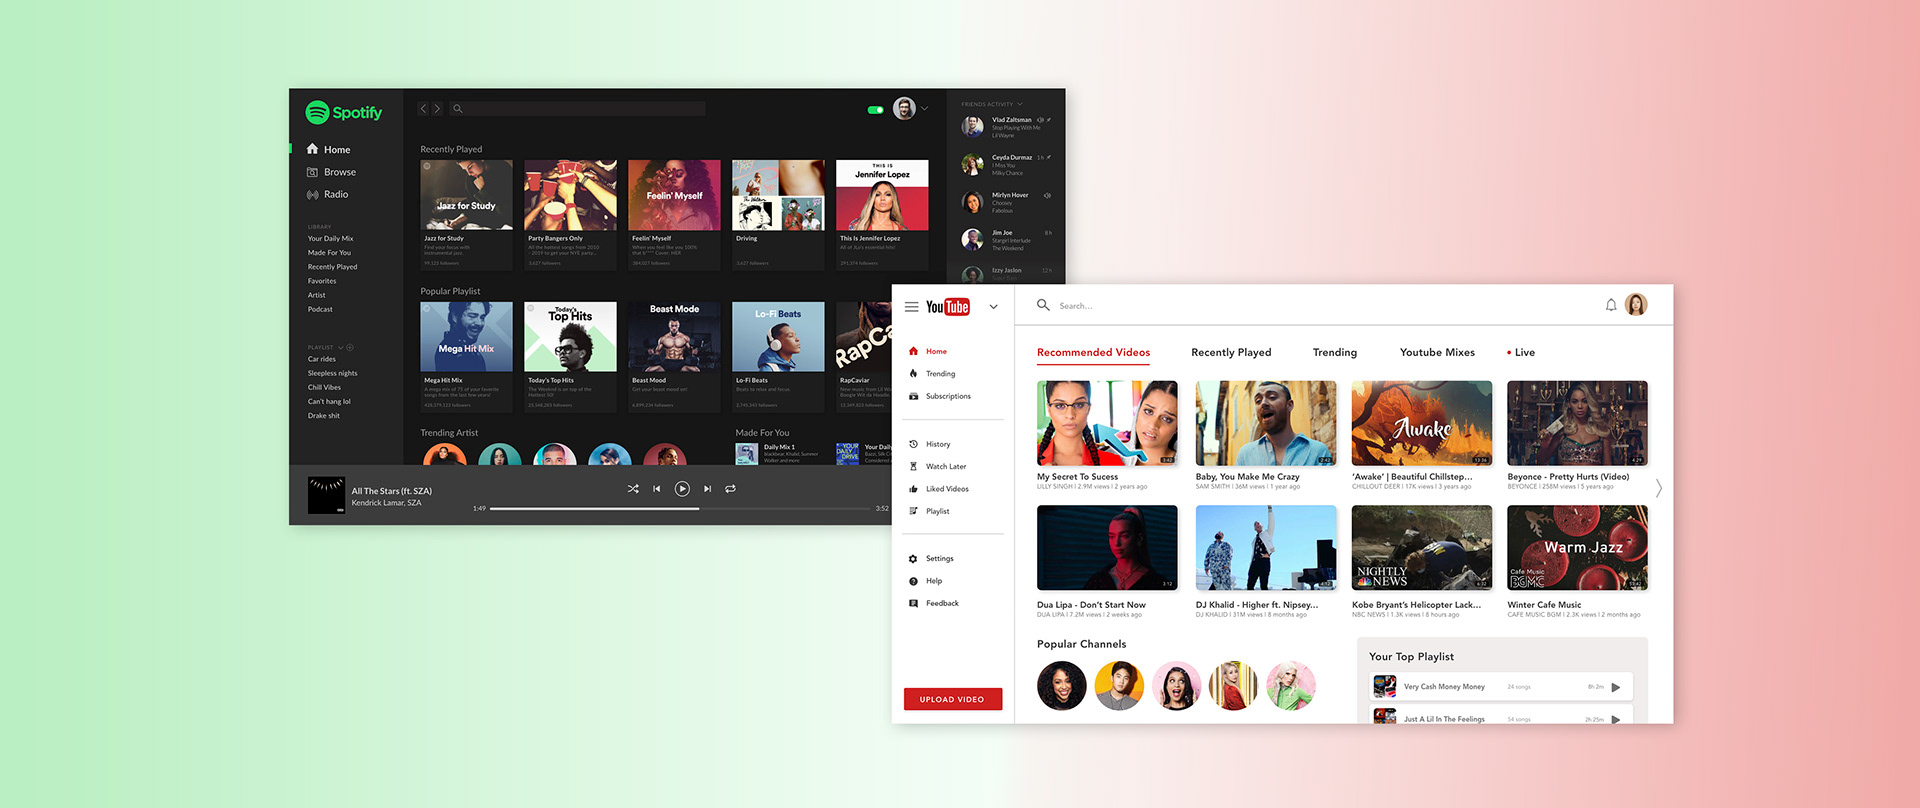This screenshot has width=1920, height=808.
Task: Toggle the repeat icon in Spotify player
Action: coord(730,489)
